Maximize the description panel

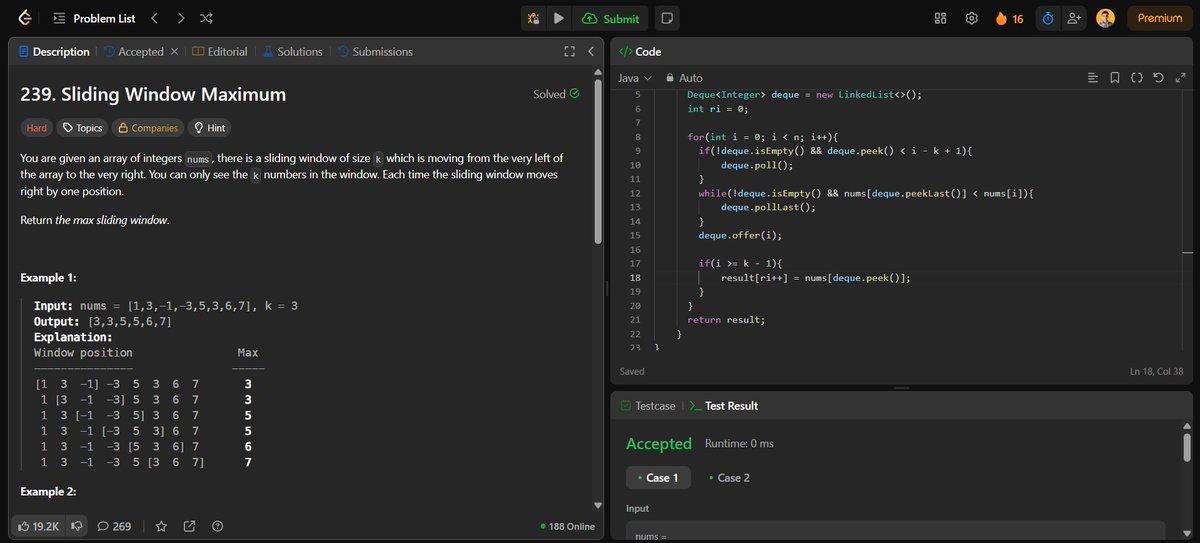(569, 51)
